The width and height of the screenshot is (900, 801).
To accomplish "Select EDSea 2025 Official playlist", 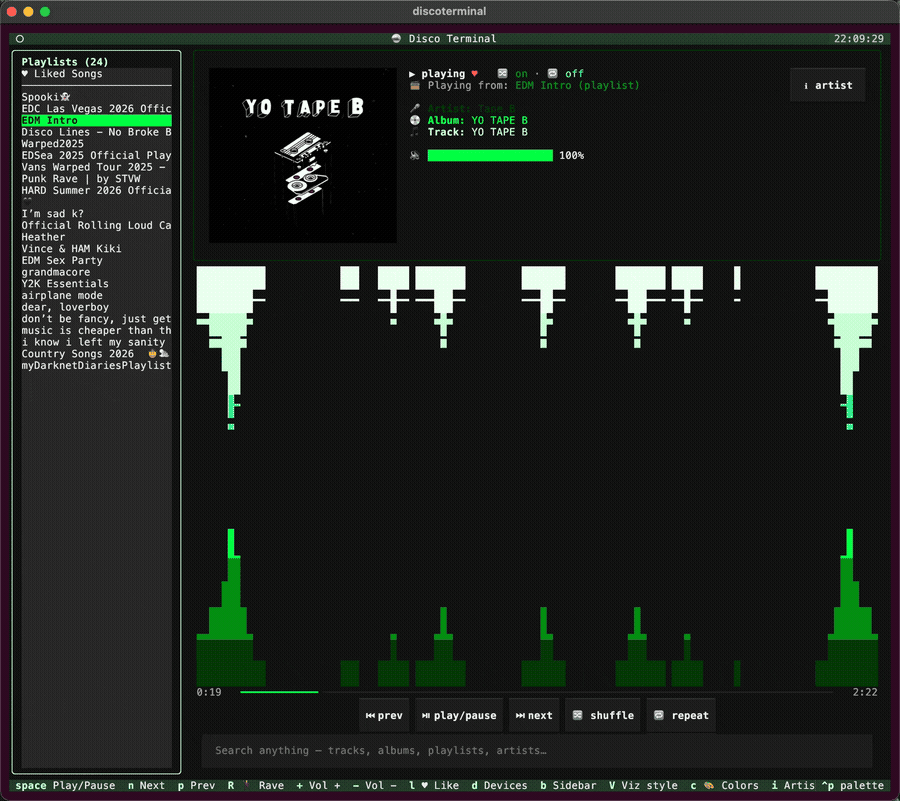I will point(96,155).
